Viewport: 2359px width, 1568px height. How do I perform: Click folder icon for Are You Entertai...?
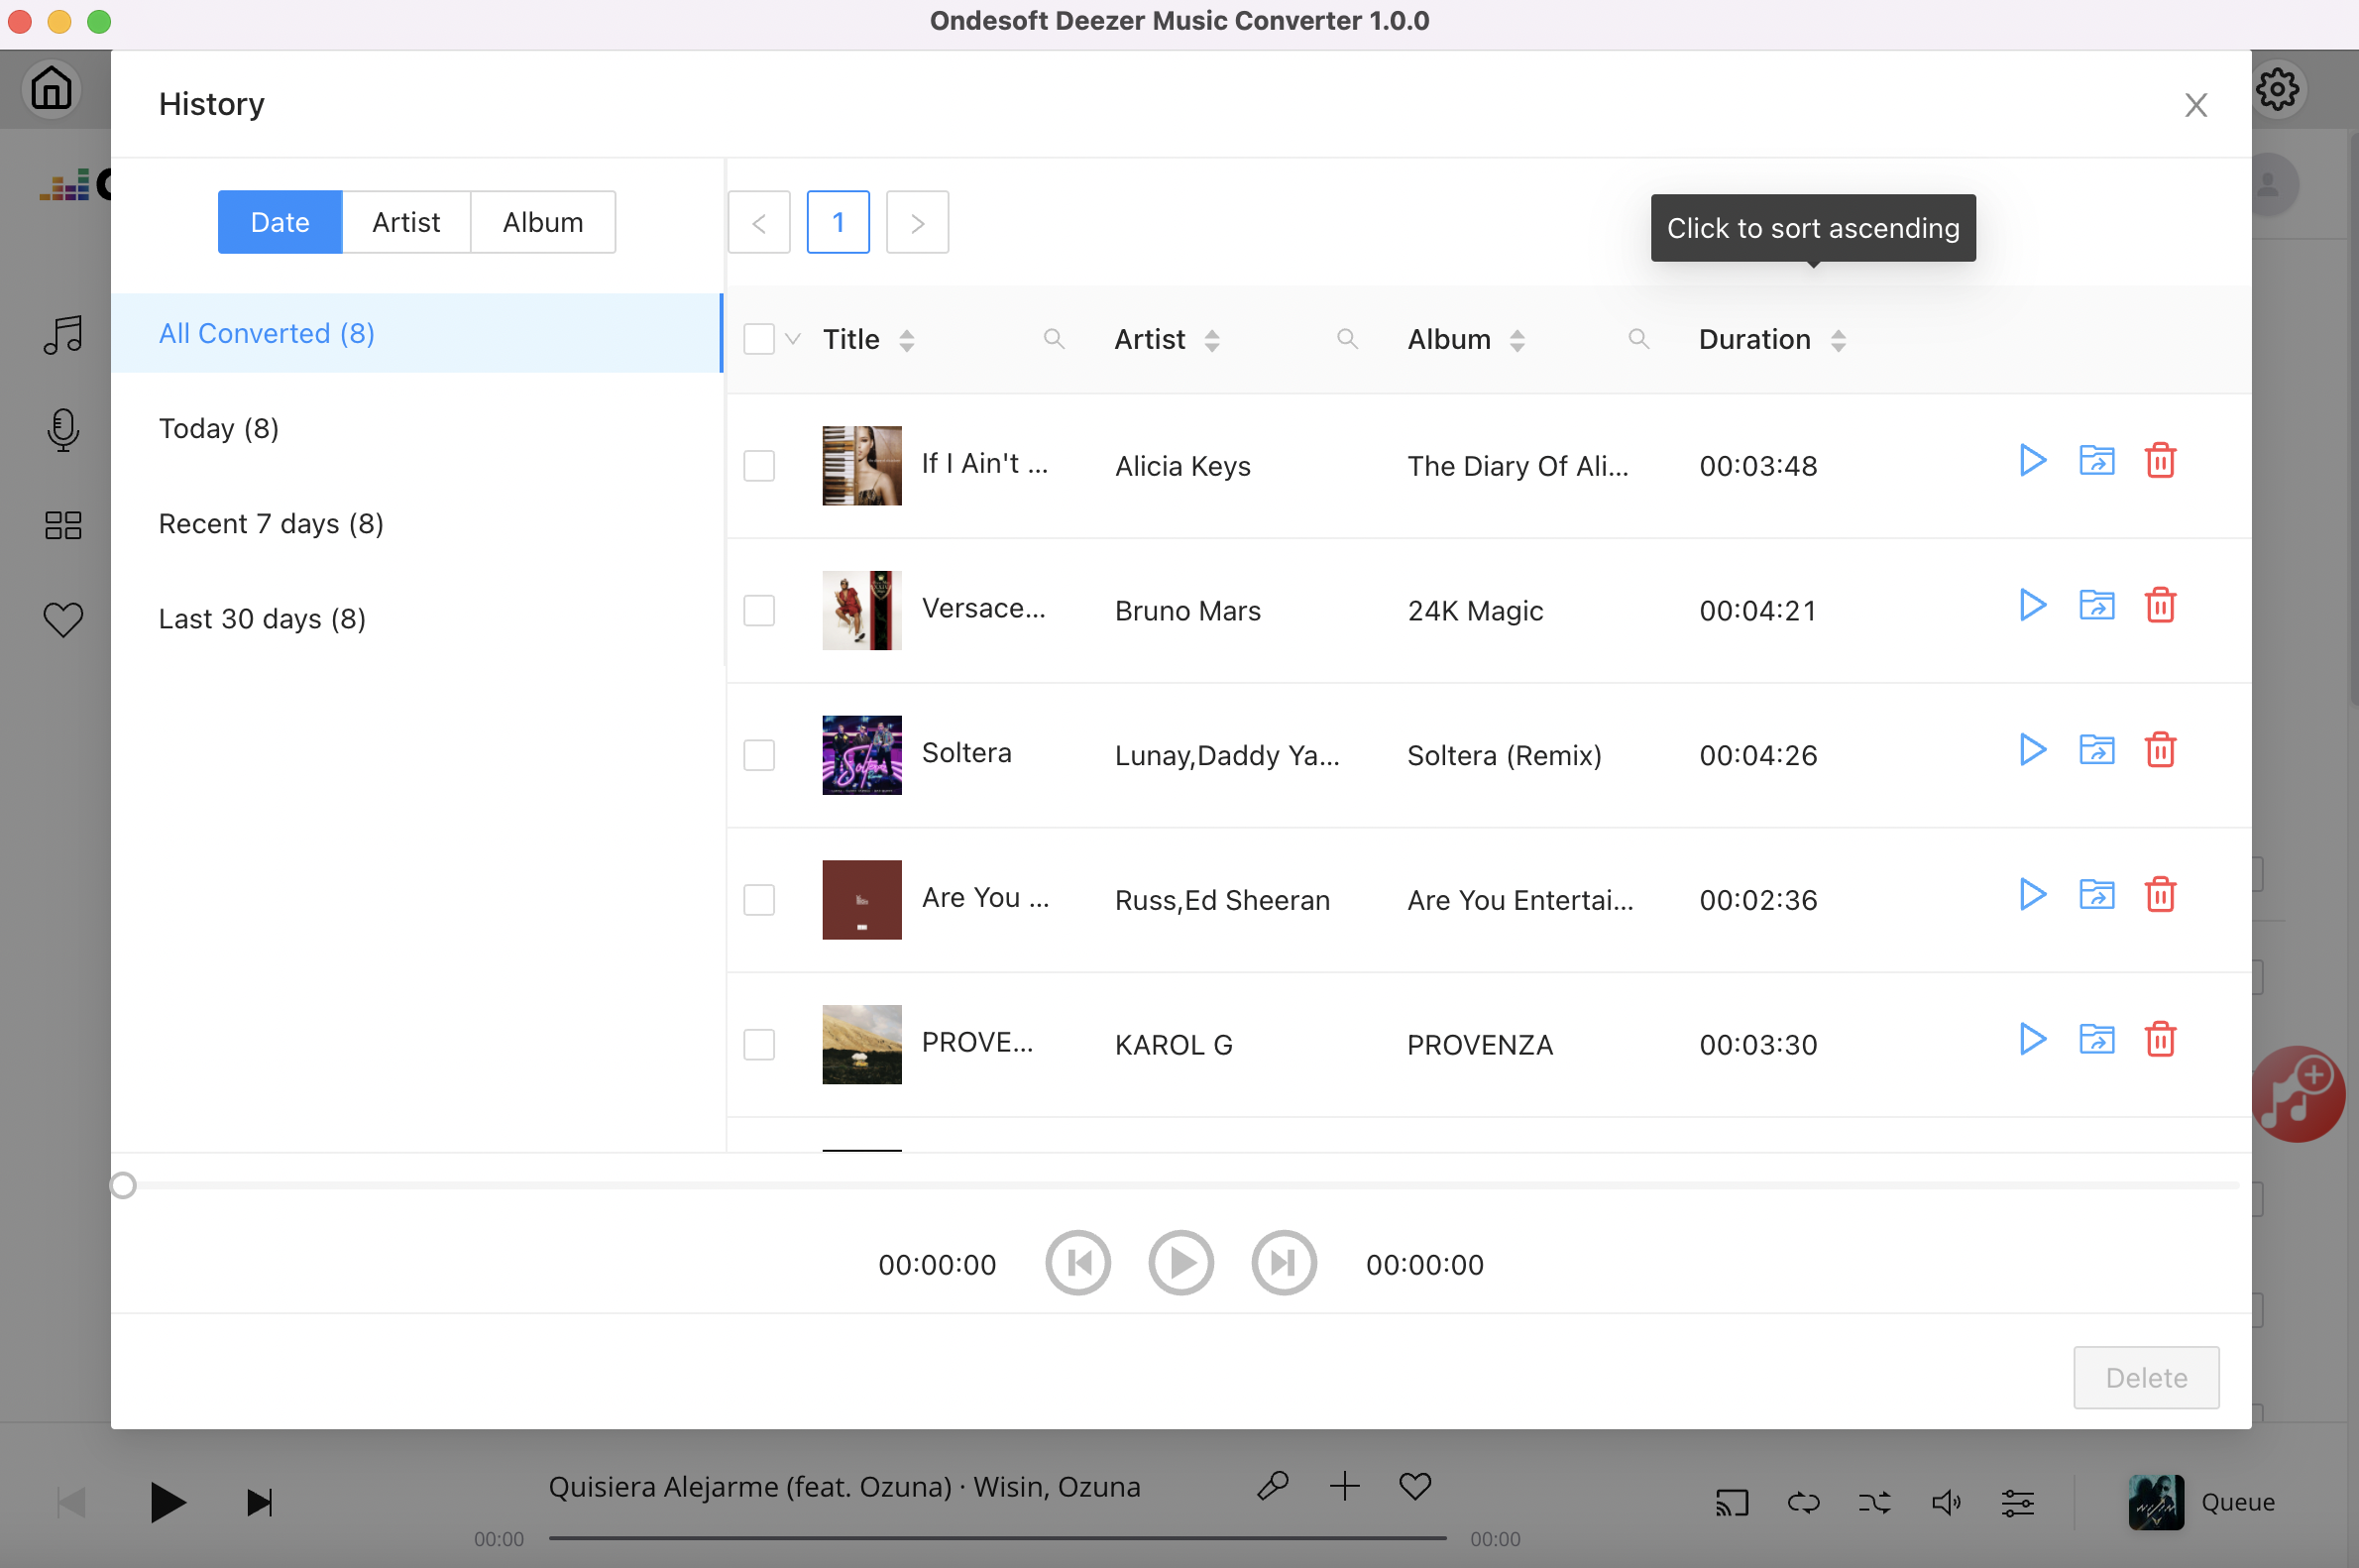(x=2094, y=898)
